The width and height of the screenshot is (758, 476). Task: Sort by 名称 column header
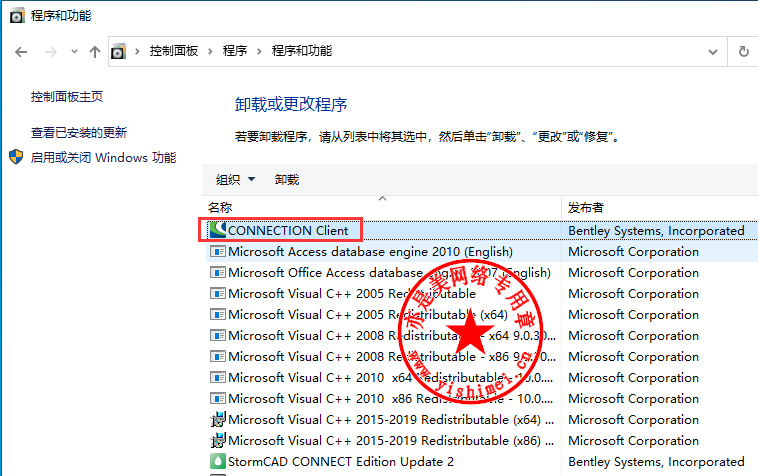220,208
